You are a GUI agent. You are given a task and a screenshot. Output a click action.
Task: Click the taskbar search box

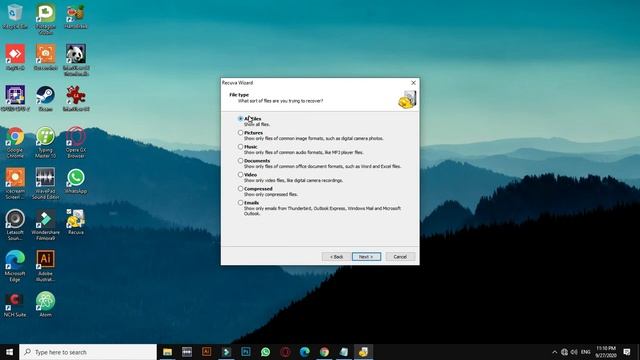[x=88, y=352]
